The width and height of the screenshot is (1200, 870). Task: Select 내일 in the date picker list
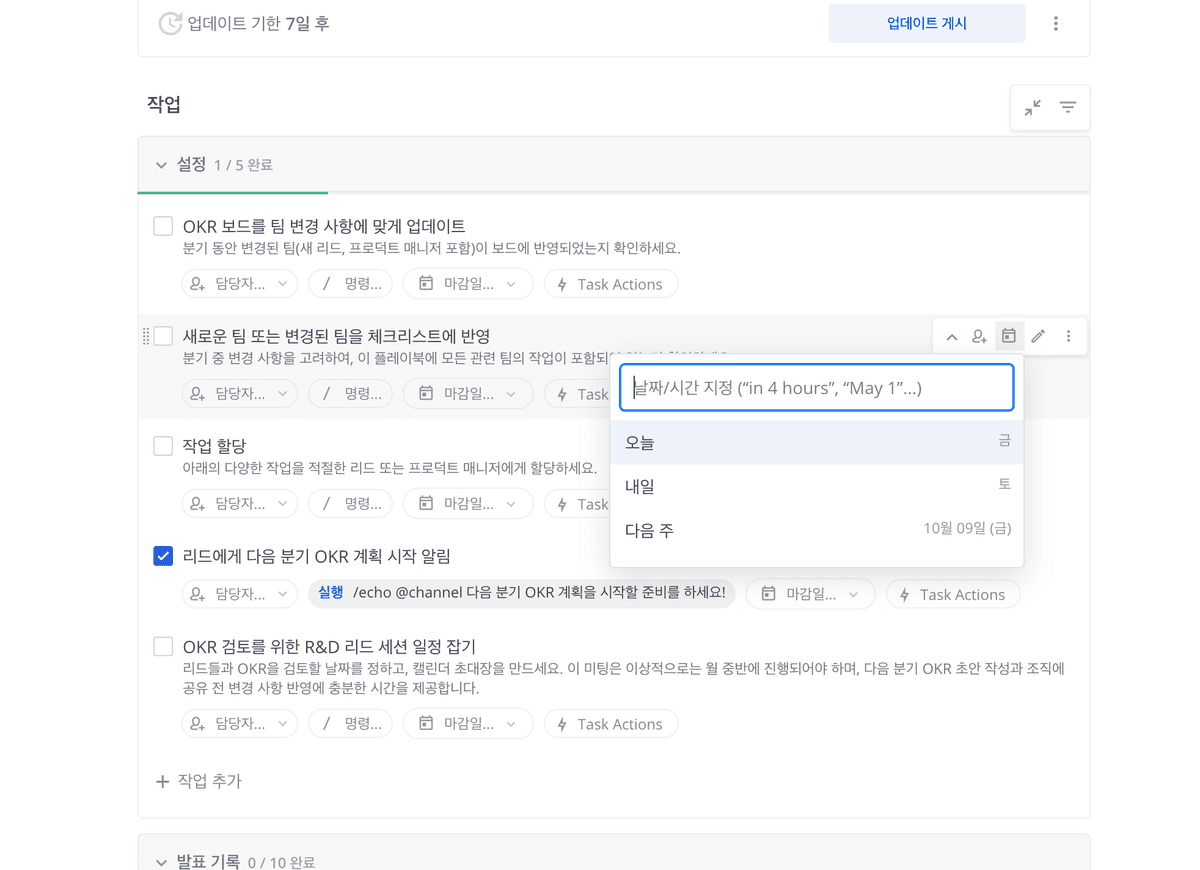click(x=817, y=486)
